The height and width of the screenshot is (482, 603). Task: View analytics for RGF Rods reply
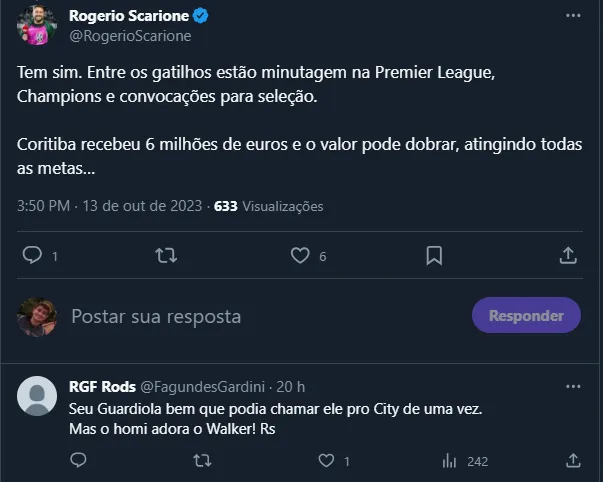pyautogui.click(x=450, y=461)
